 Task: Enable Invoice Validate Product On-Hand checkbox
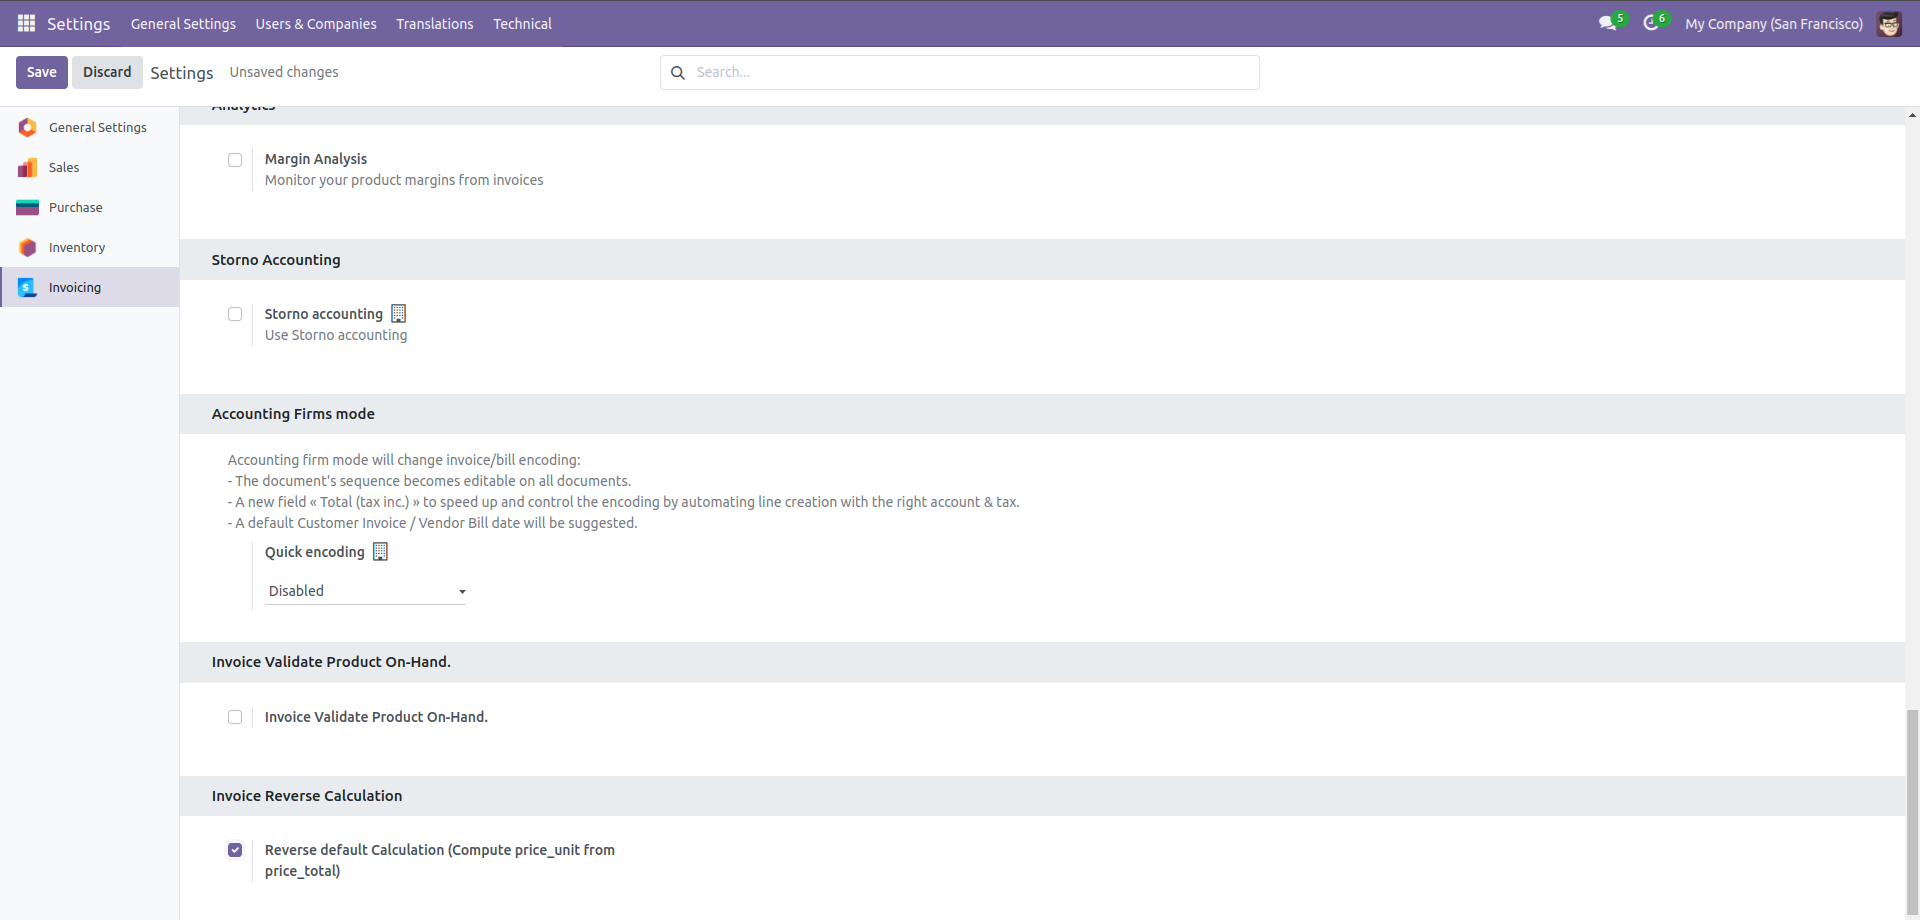[235, 717]
